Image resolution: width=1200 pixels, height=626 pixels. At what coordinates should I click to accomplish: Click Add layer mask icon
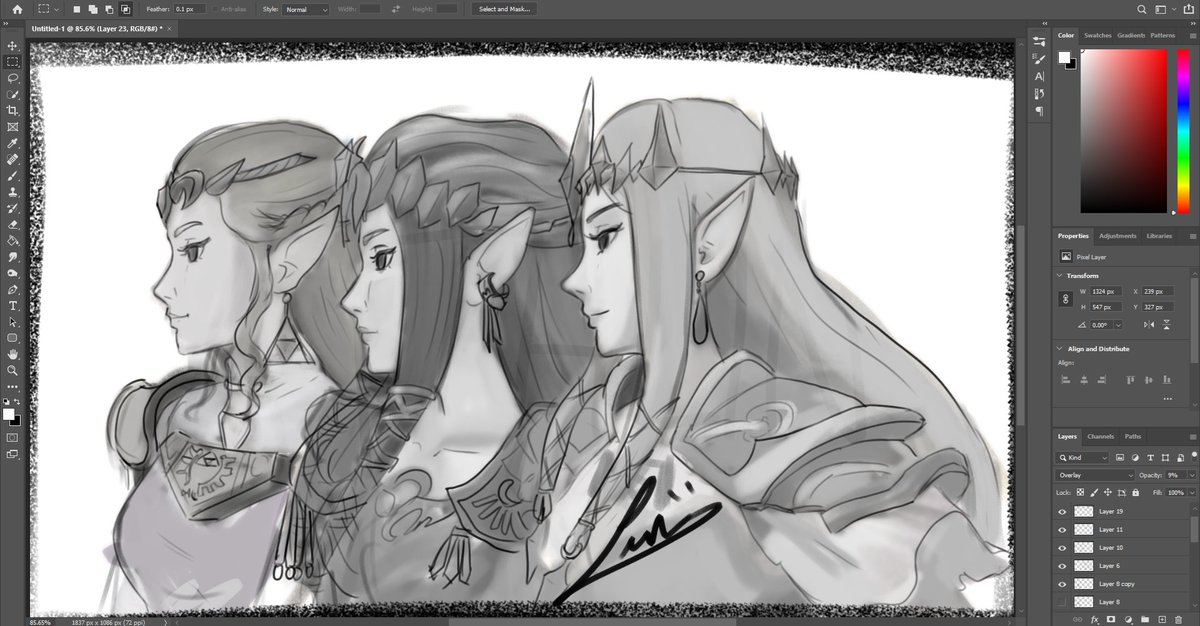(1112, 620)
